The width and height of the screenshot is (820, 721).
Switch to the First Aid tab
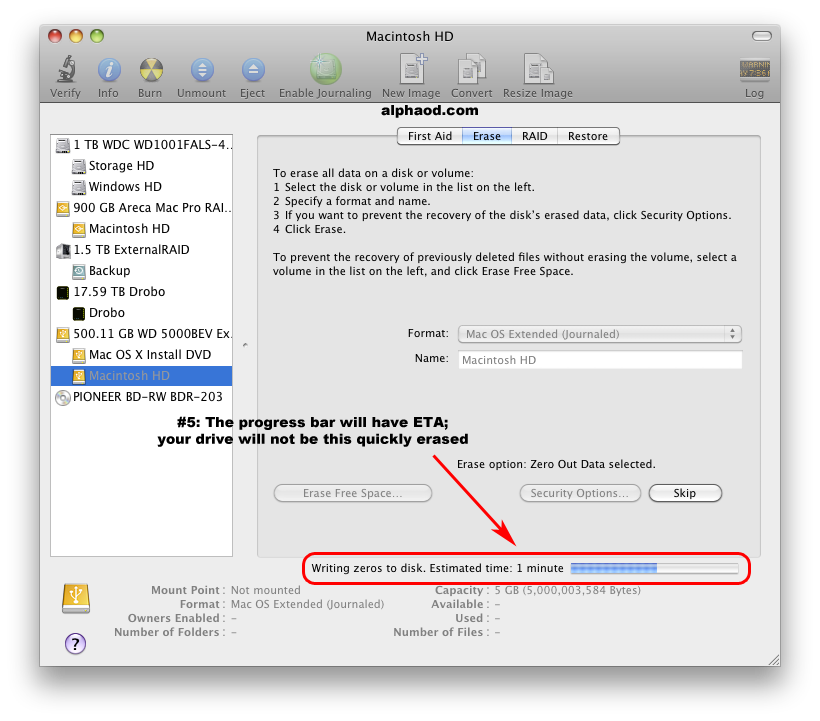click(429, 136)
